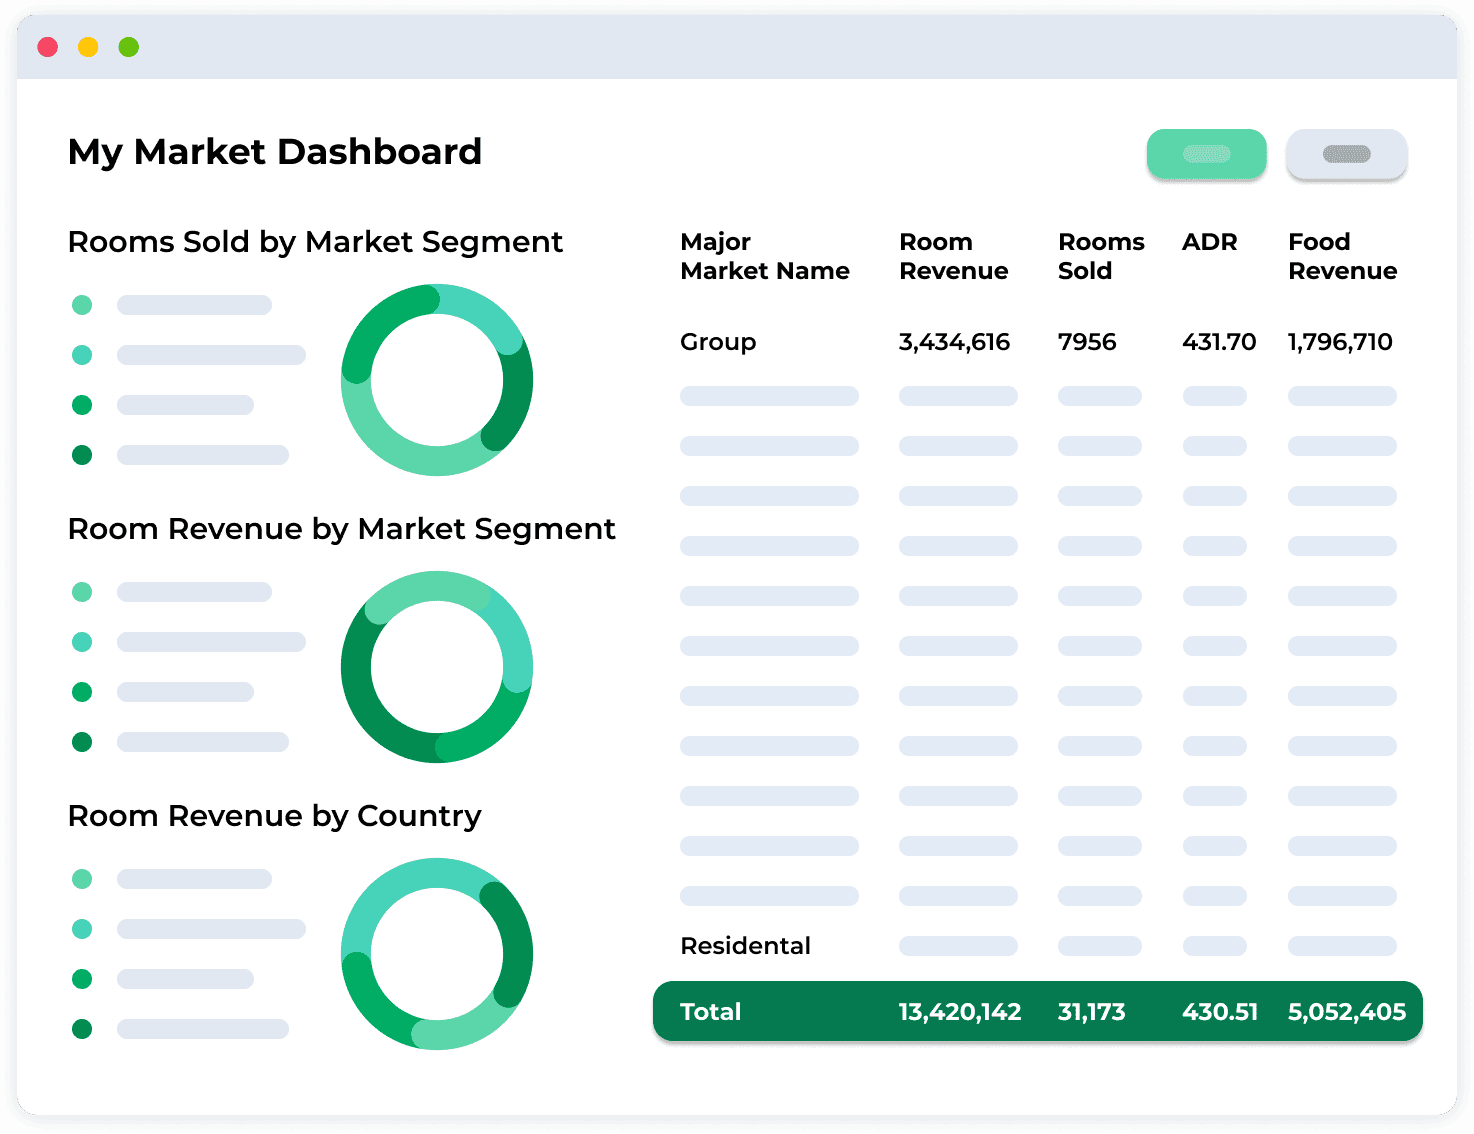
Task: Sort by the Rooms Sold column header
Action: click(x=1100, y=256)
